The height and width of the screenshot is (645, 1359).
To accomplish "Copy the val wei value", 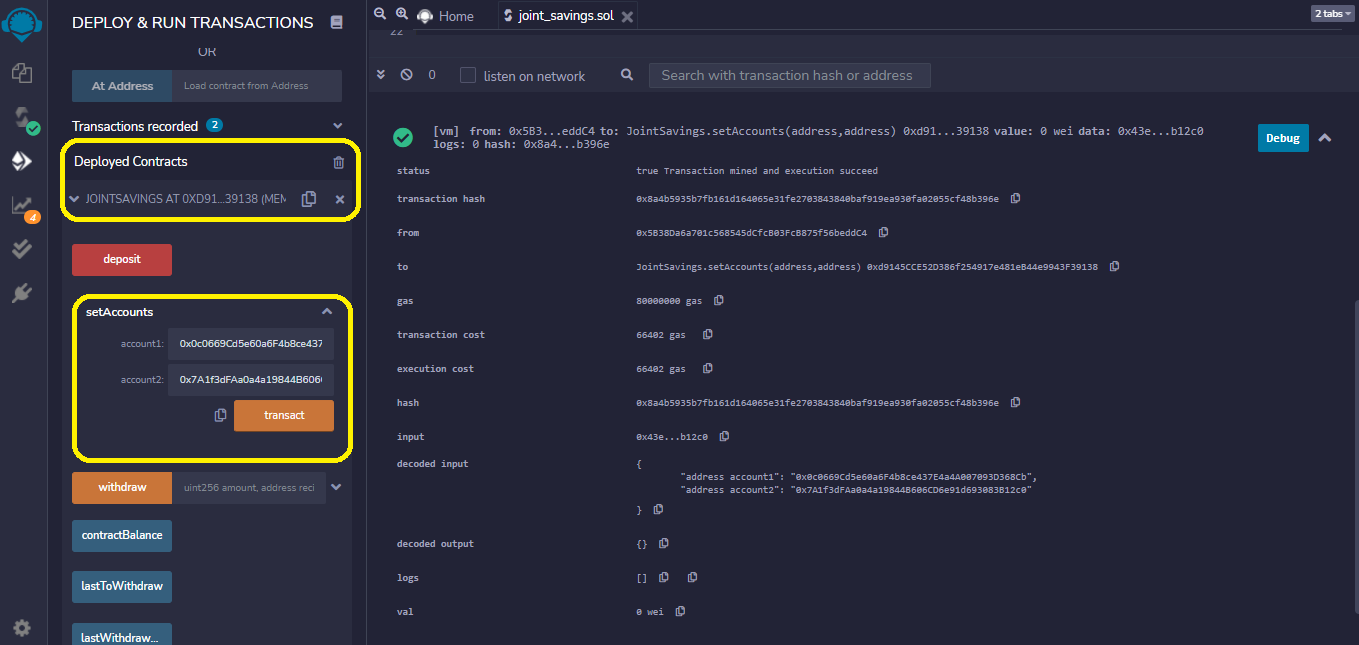I will (680, 612).
